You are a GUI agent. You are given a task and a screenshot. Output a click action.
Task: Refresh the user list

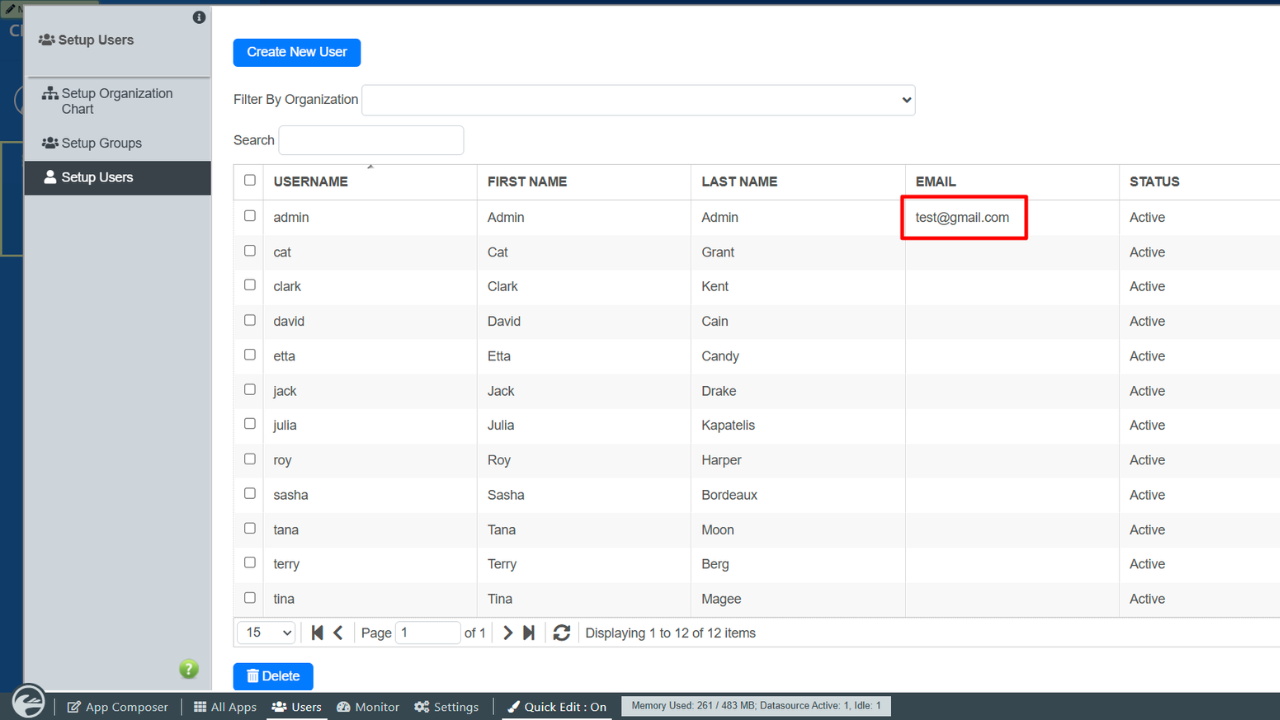(x=562, y=633)
